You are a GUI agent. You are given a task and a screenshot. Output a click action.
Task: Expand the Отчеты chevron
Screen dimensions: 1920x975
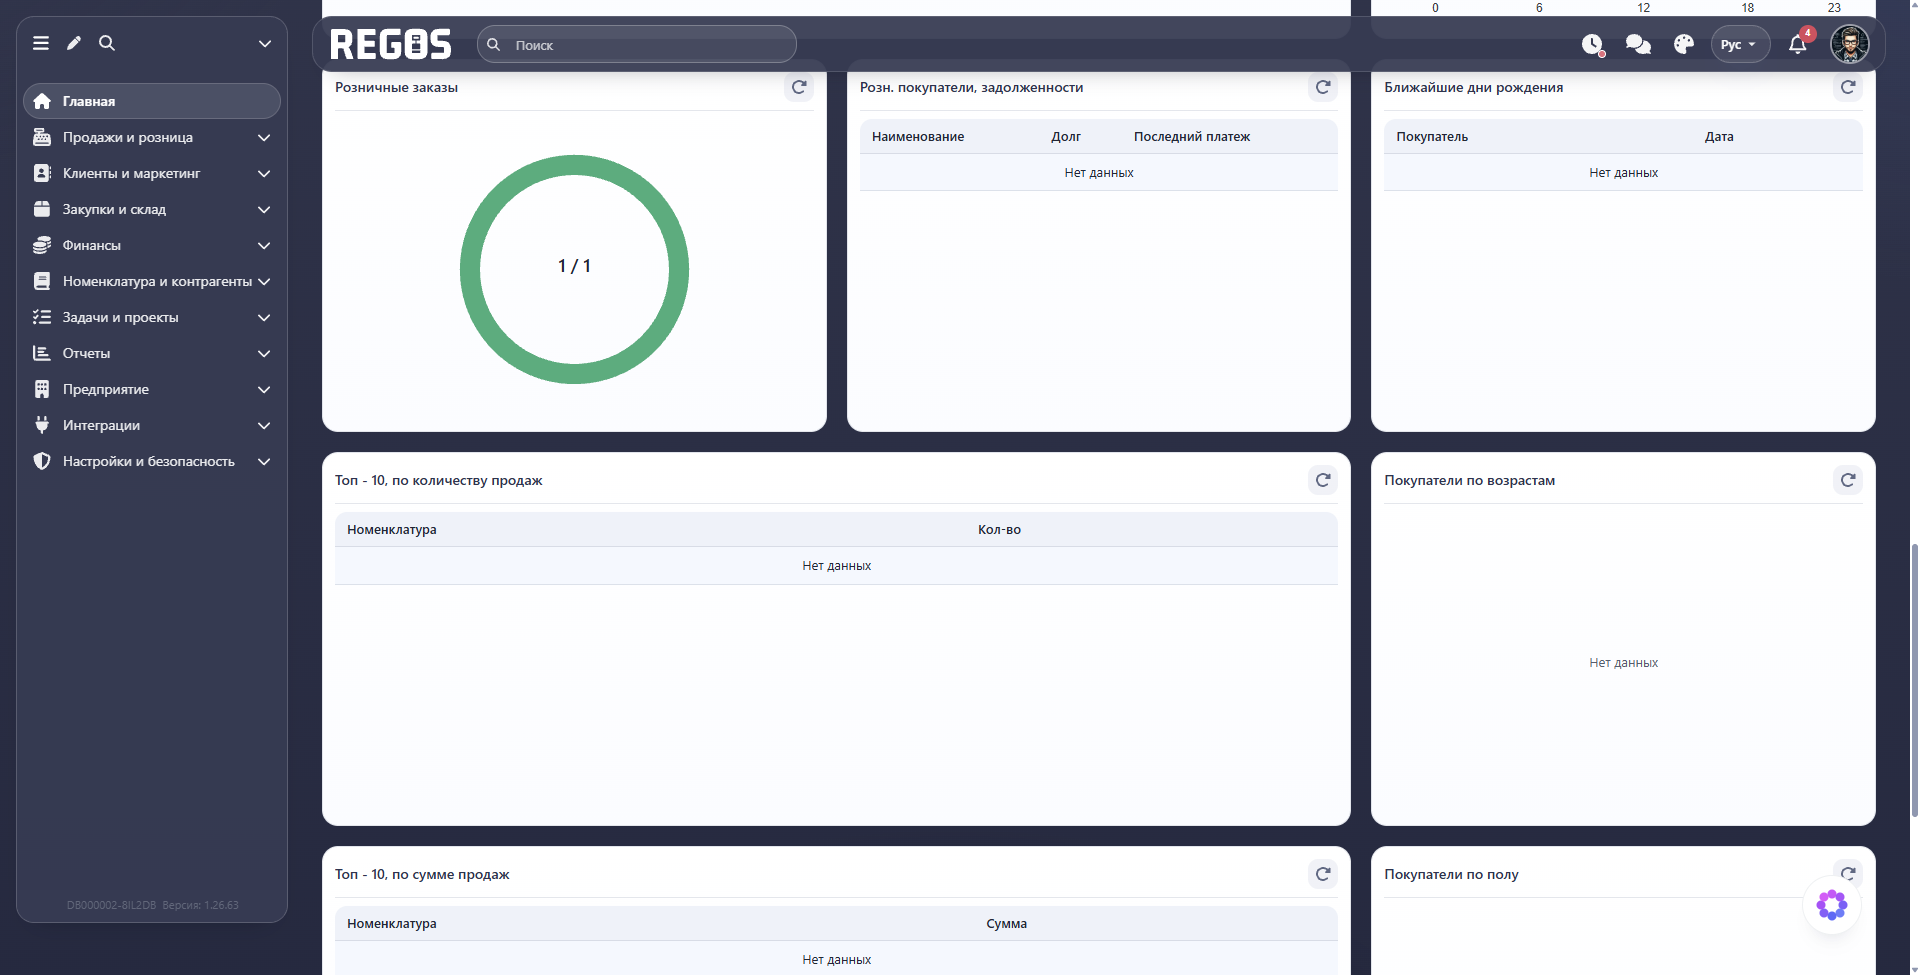(264, 353)
